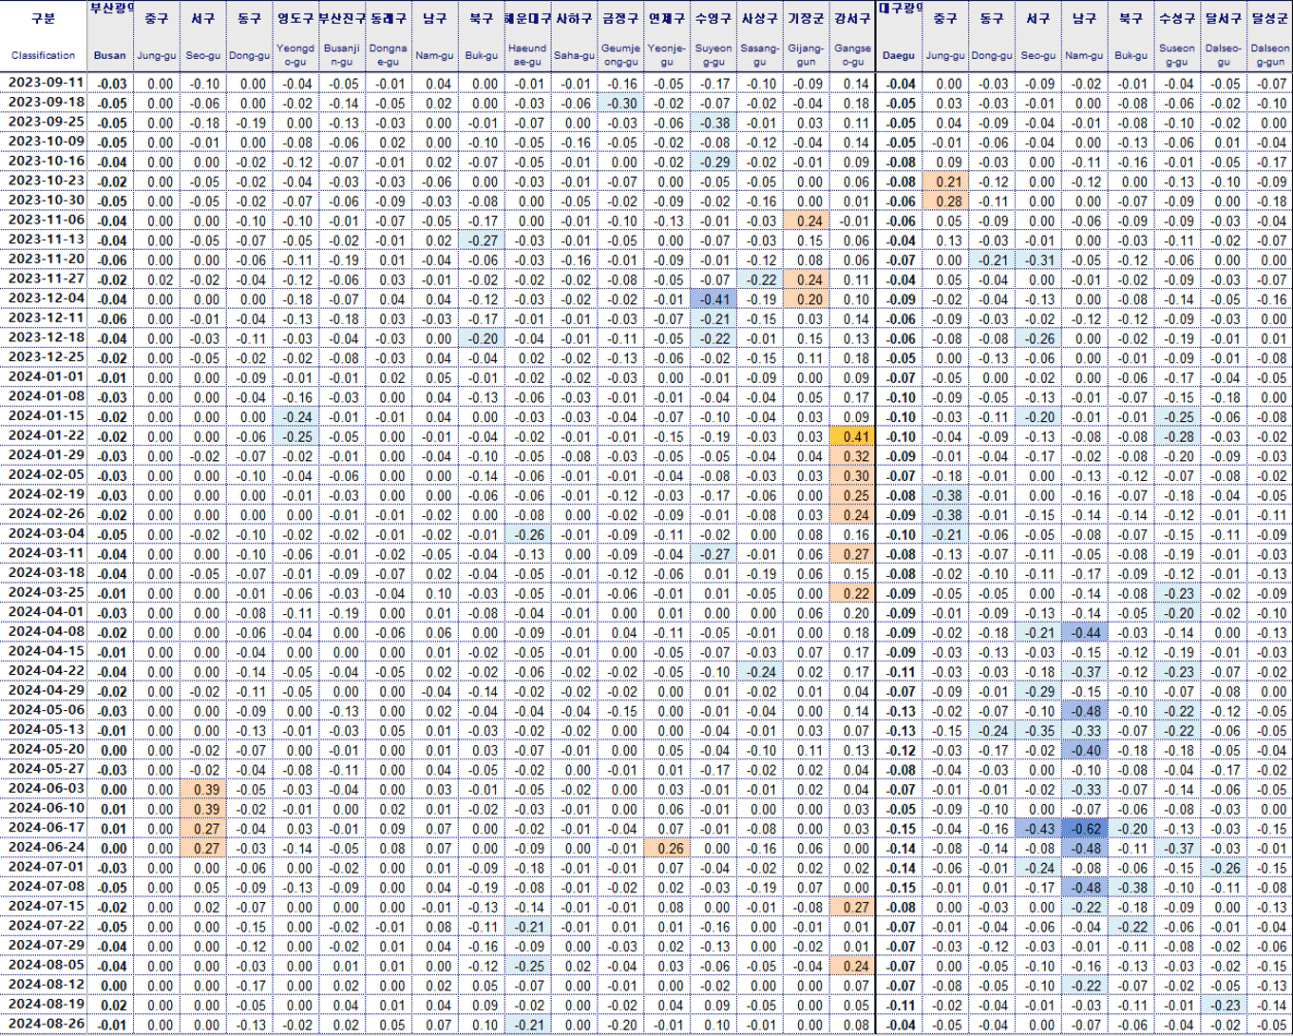The image size is (1293, 1036).
Task: Click the Gangseo-gu column header
Action: pos(852,55)
